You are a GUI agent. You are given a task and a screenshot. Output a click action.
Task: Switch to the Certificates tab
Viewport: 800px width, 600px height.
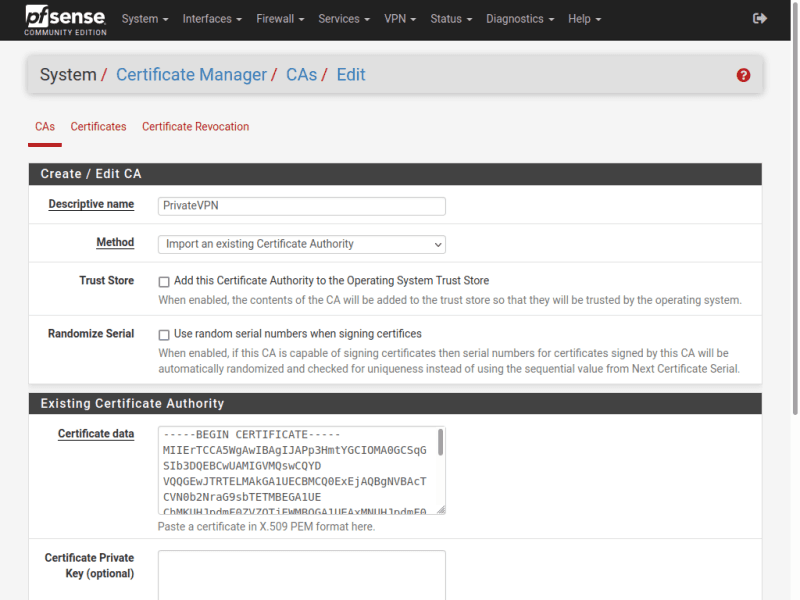98,127
